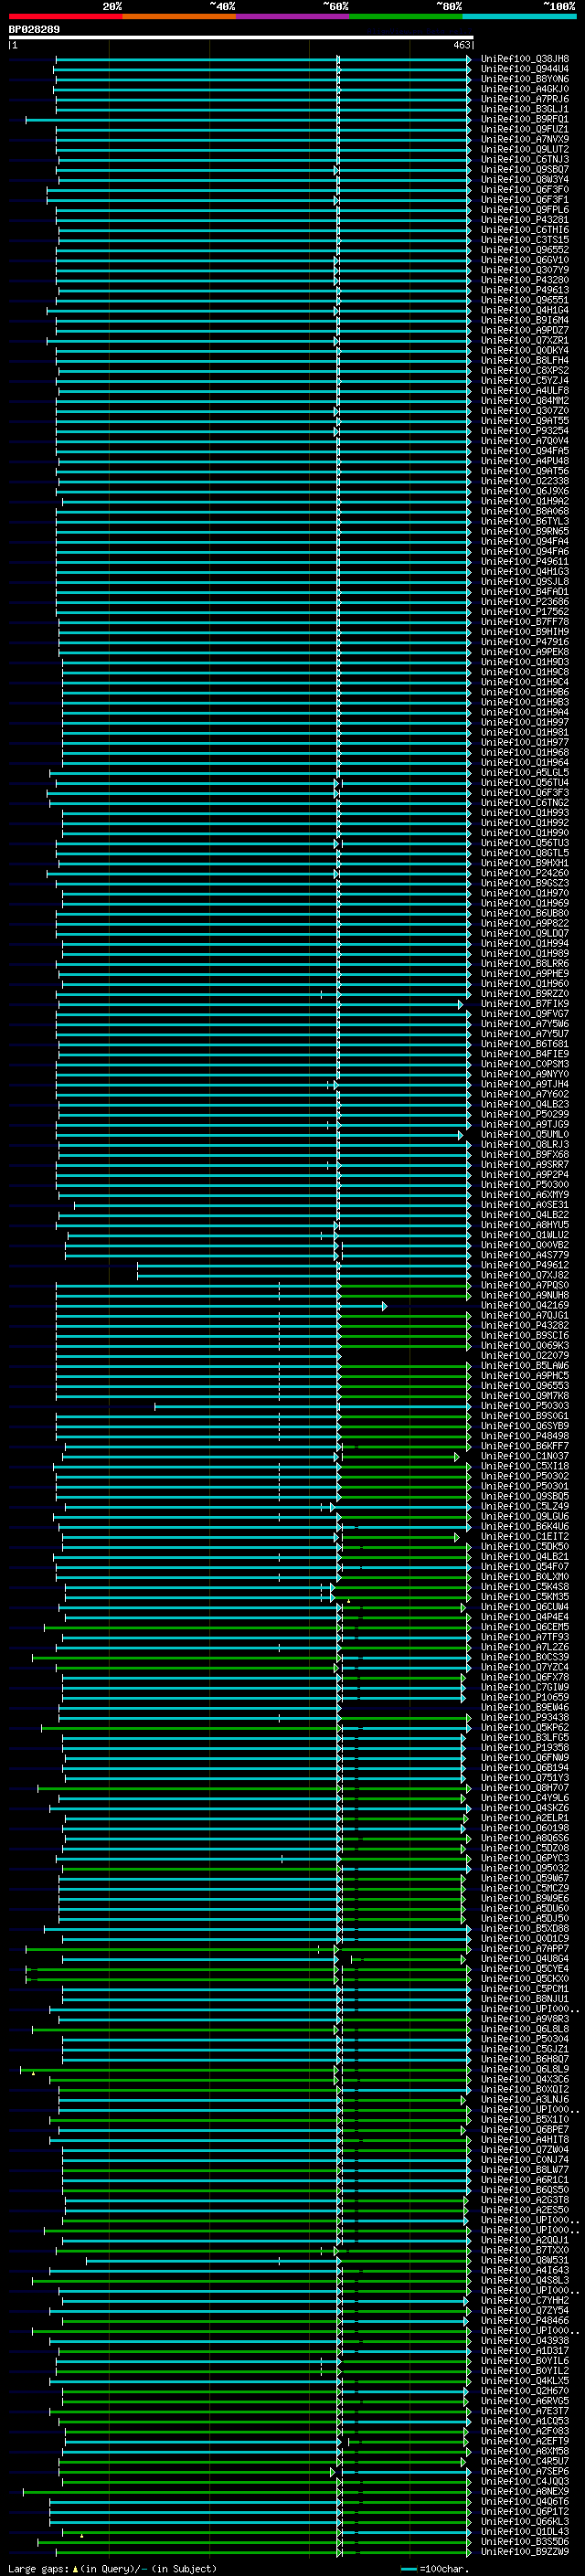Select the UniRef100_A9PEK8 label
585x2576 pixels.
(524, 652)
